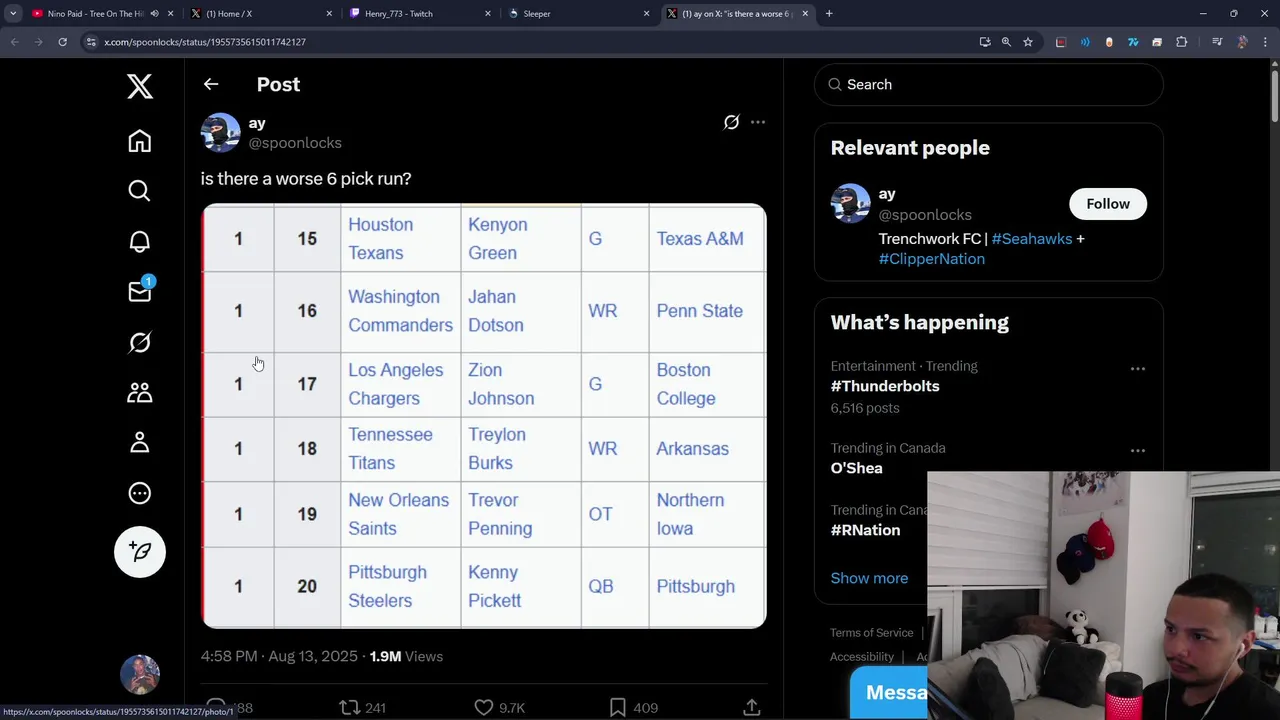Open tab search dropdown arrow
Viewport: 1280px width, 720px height.
13,14
